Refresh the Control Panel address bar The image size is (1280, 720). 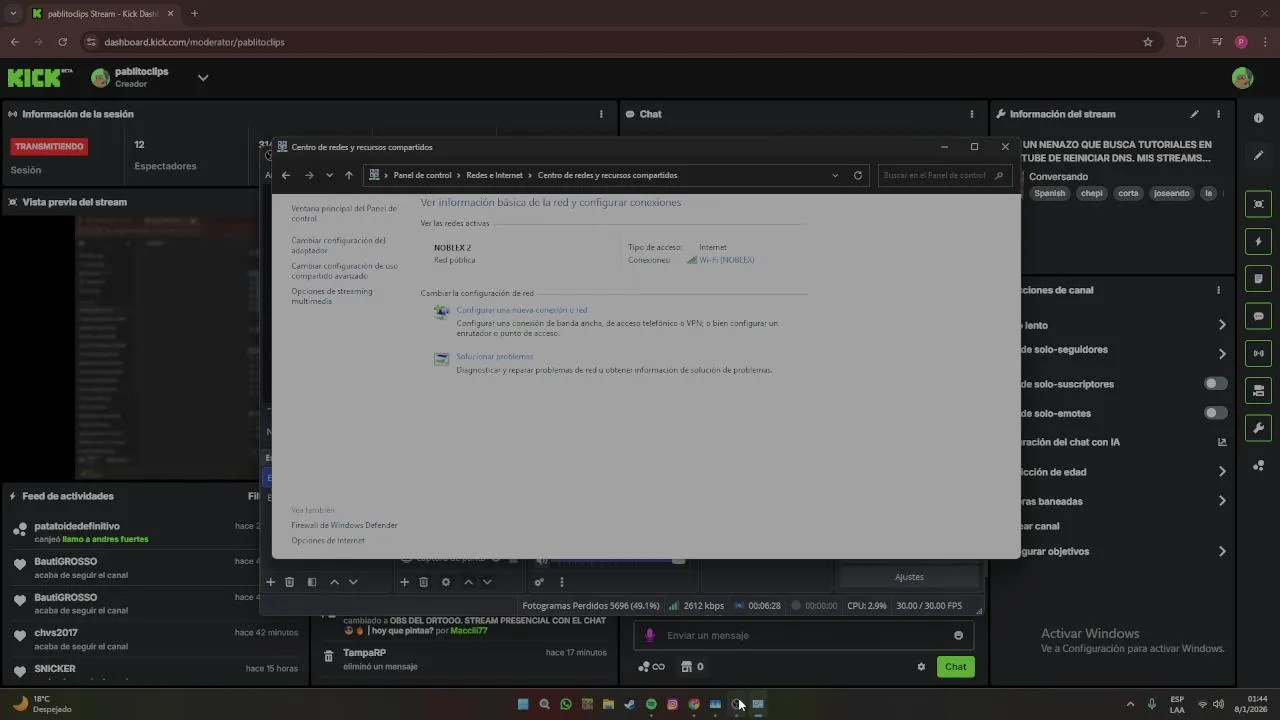(x=857, y=175)
